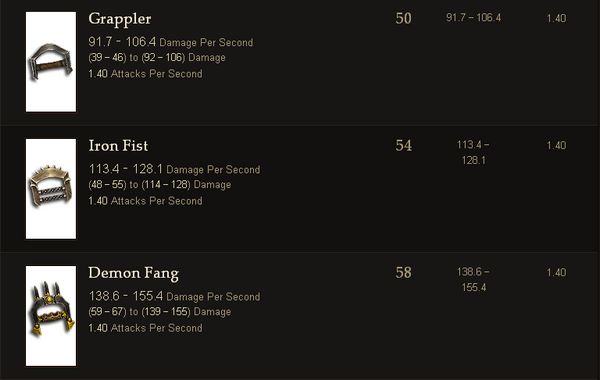Click Demon Fang attack speed 1.40 in right column
The image size is (600, 380).
coord(556,272)
